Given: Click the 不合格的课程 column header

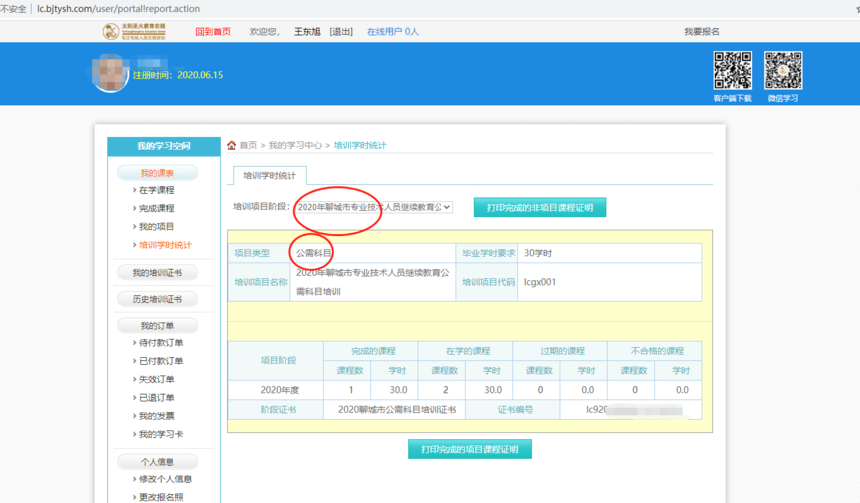Looking at the screenshot, I should point(657,351).
